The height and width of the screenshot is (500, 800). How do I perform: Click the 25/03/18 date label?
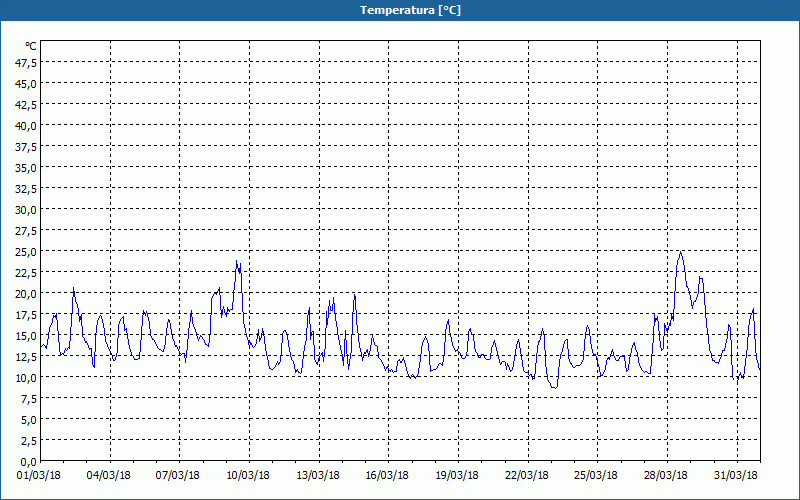pyautogui.click(x=596, y=476)
